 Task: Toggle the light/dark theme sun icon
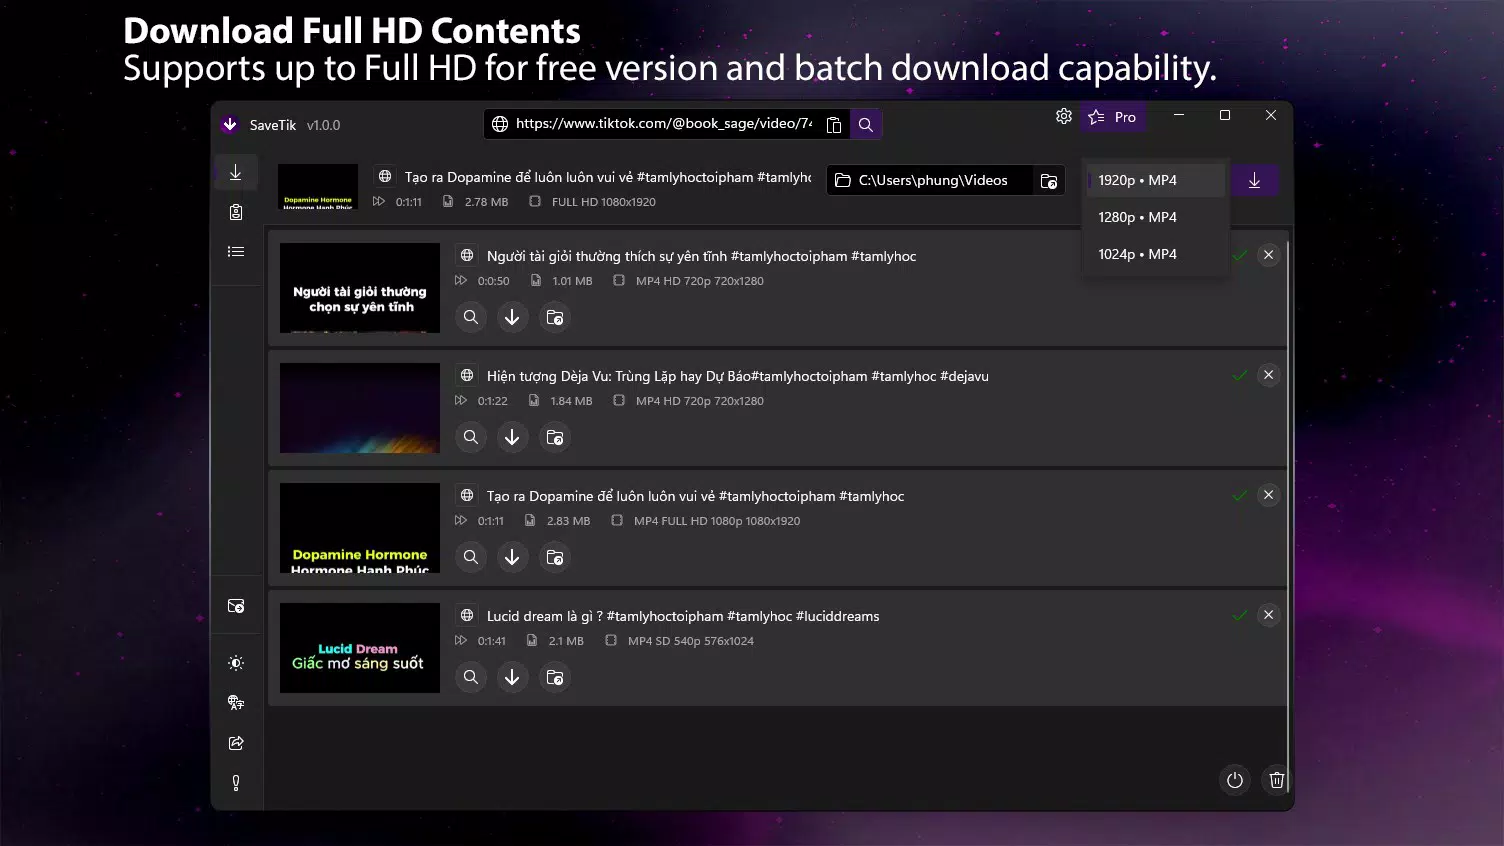click(x=236, y=663)
